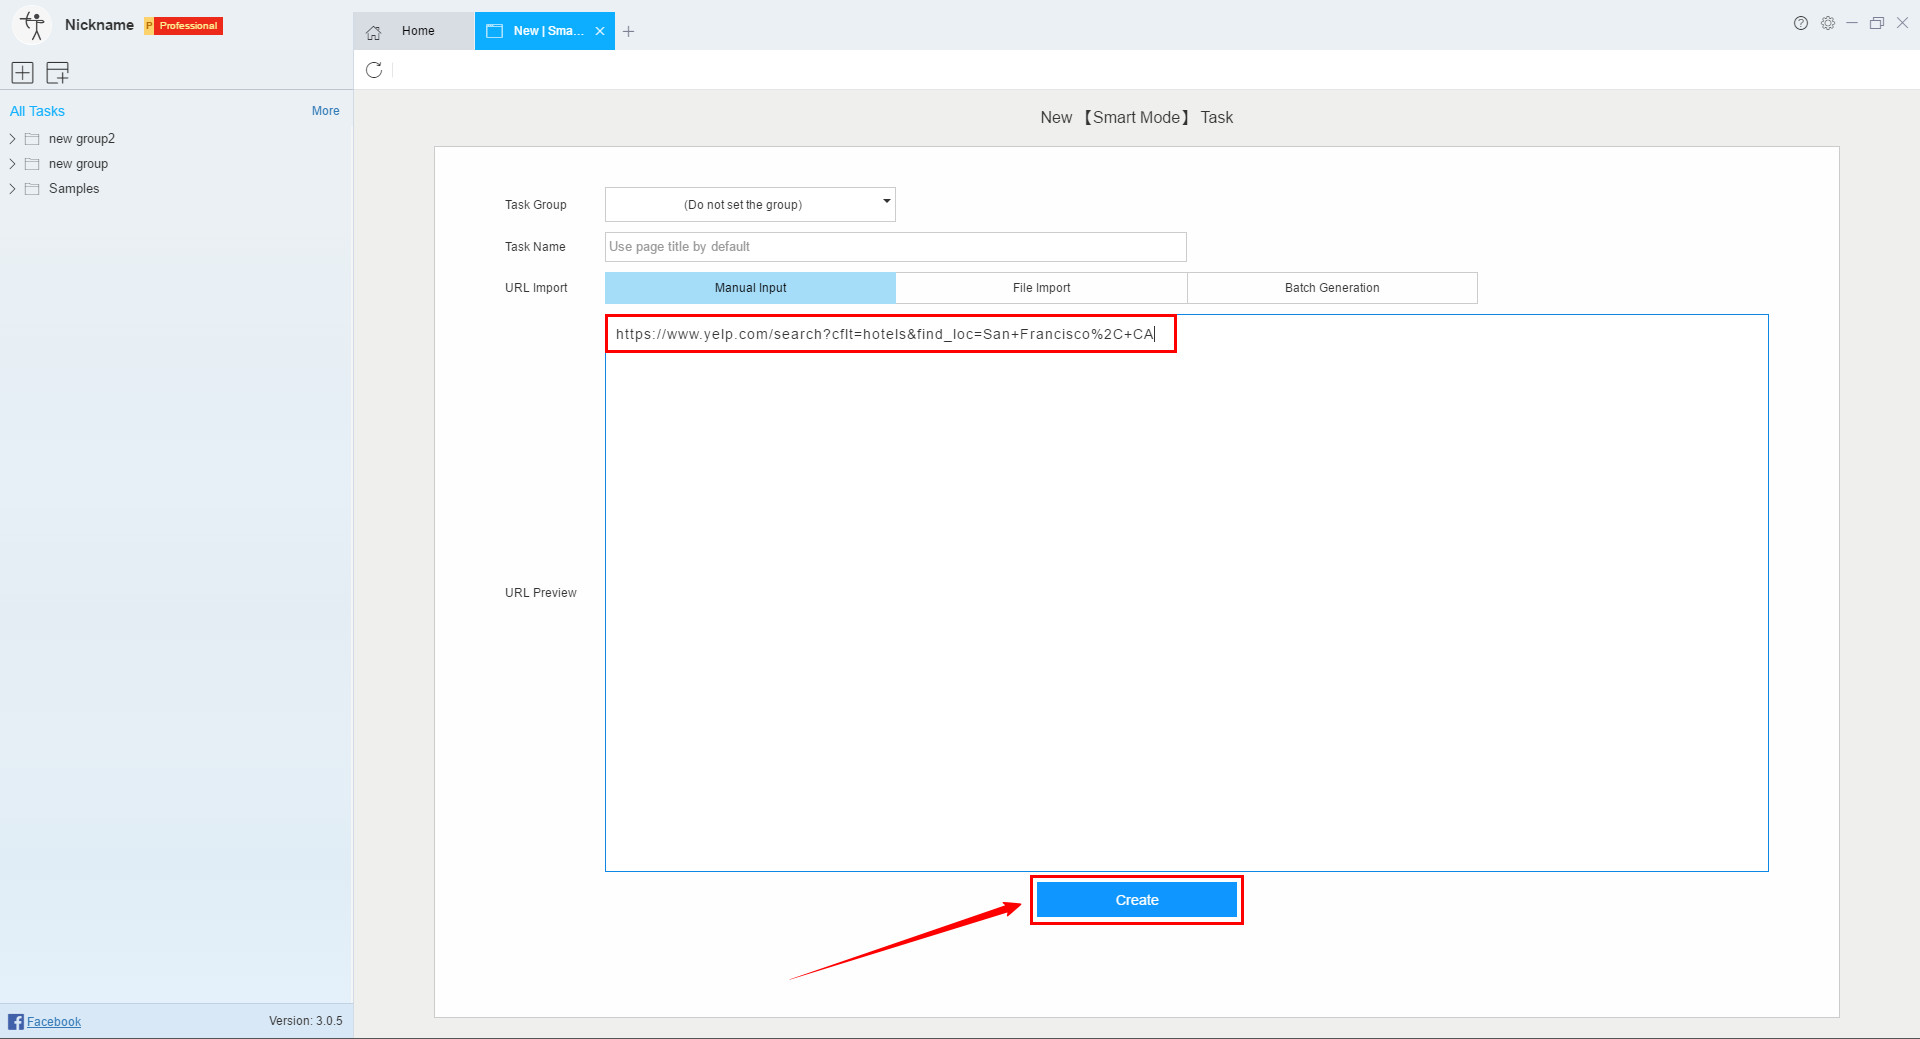Click the refresh icon
1920x1039 pixels.
coord(374,70)
